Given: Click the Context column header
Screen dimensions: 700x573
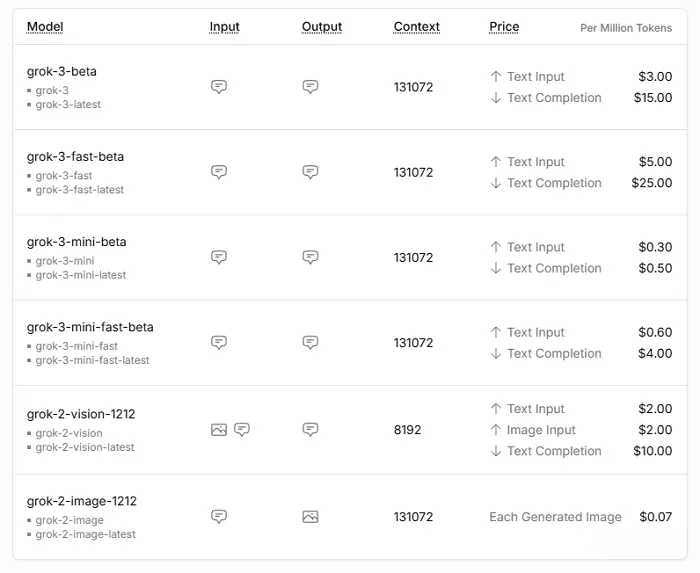Looking at the screenshot, I should (417, 27).
